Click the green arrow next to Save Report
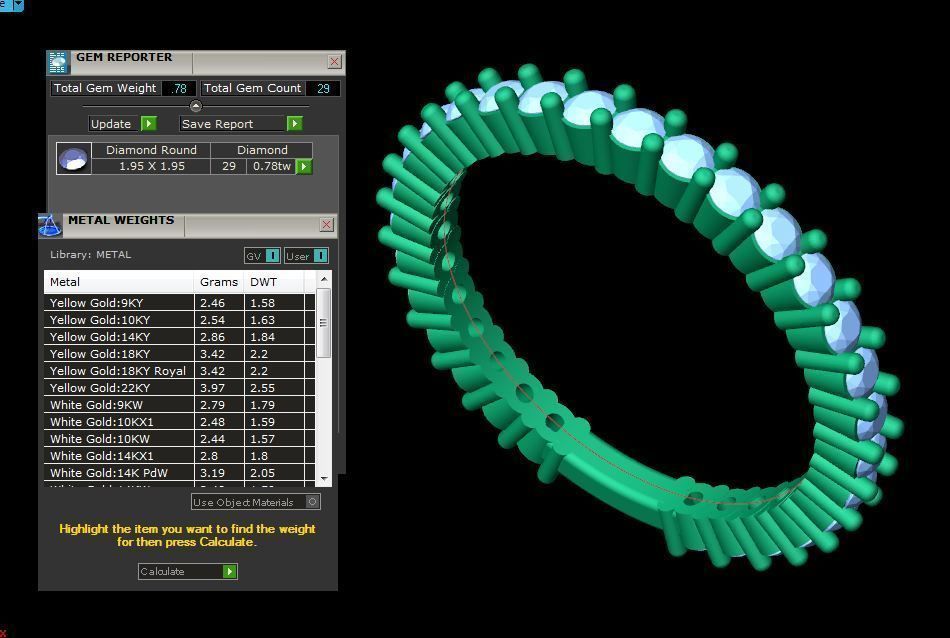Screen dimensions: 950x638 click(x=294, y=124)
